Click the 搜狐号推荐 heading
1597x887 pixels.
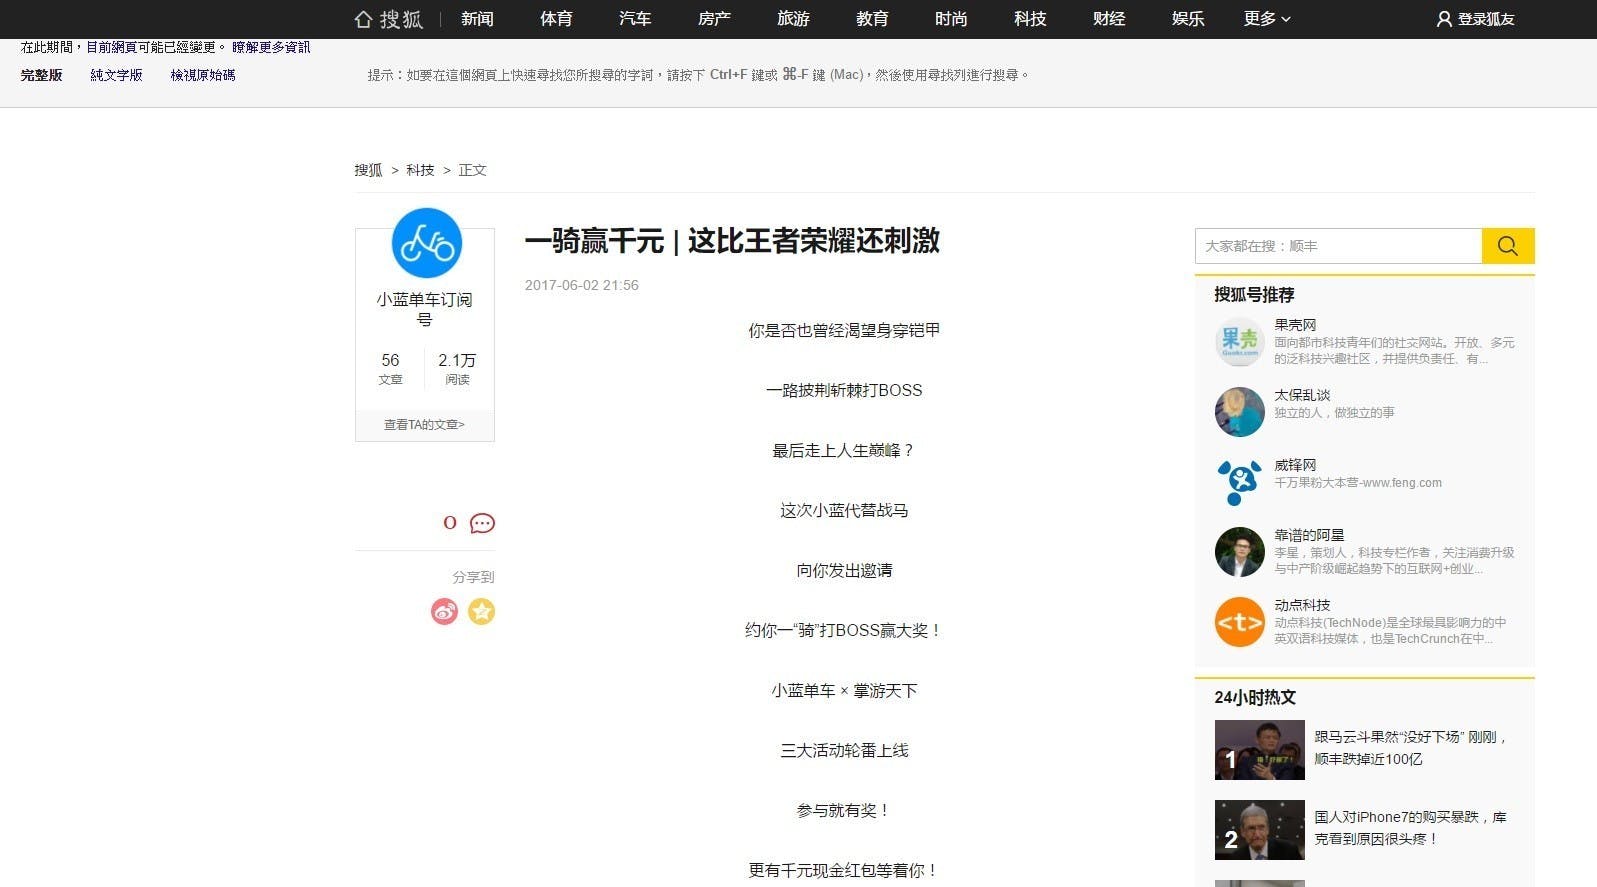[x=1254, y=295]
